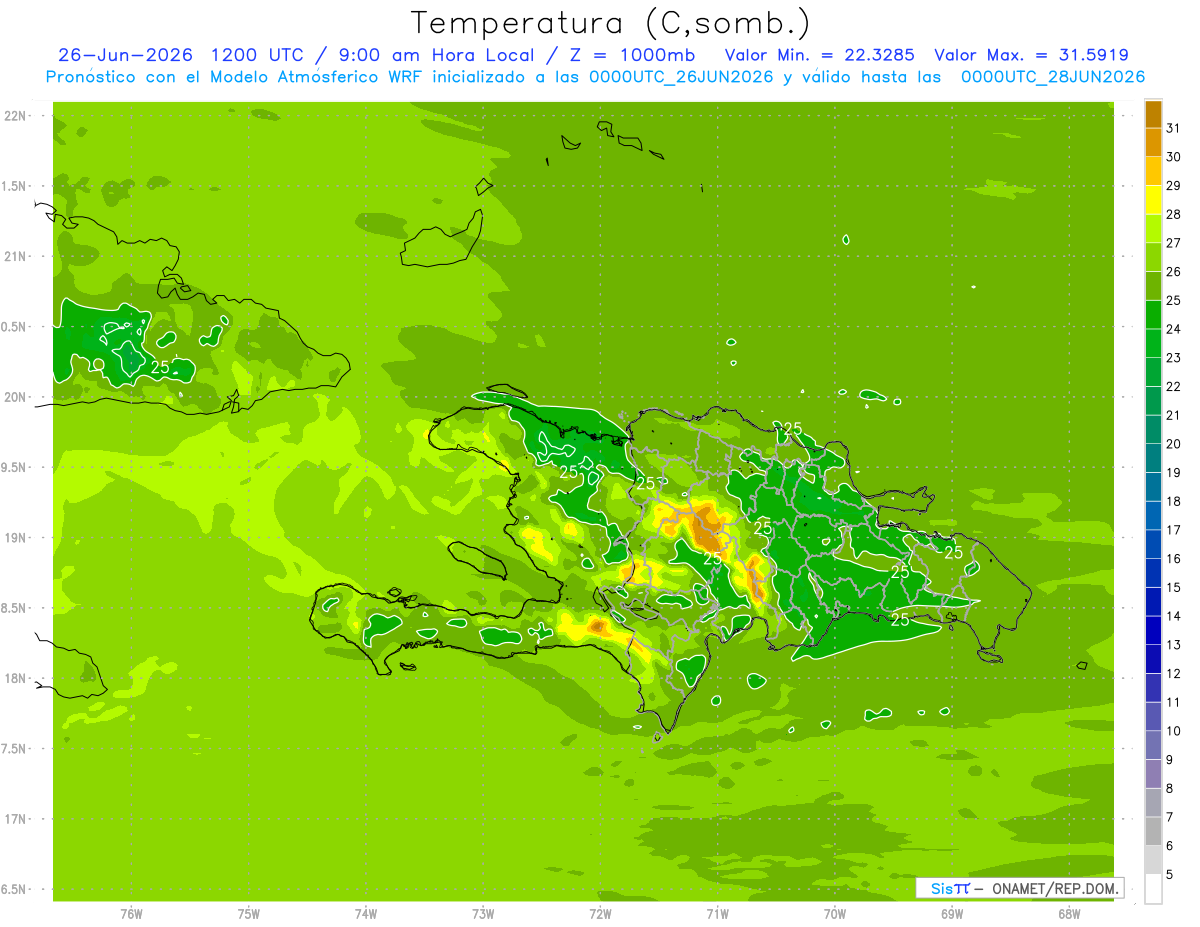The width and height of the screenshot is (1200, 927).
Task: Click the 'Temperatura (C,somb.)' map title
Action: 610,23
